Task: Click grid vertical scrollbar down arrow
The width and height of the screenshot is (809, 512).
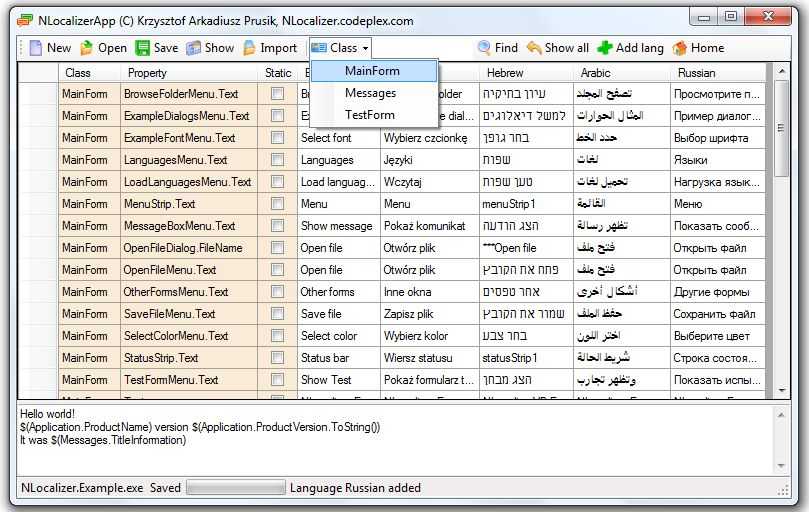Action: 781,391
